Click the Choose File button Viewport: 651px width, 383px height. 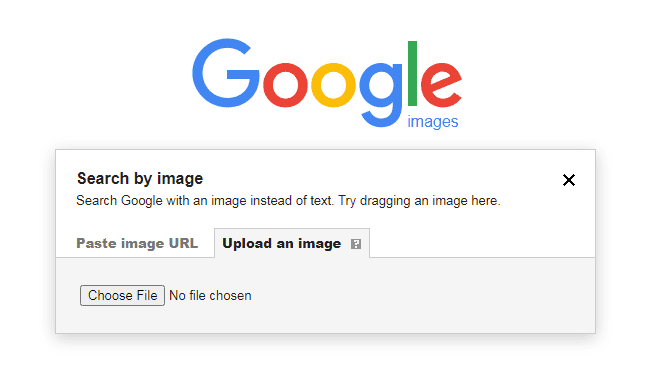[x=122, y=295]
